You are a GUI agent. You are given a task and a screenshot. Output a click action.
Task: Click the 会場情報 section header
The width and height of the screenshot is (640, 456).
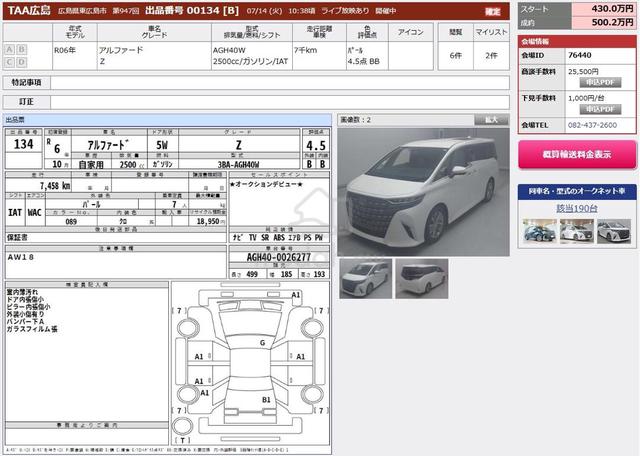577,42
